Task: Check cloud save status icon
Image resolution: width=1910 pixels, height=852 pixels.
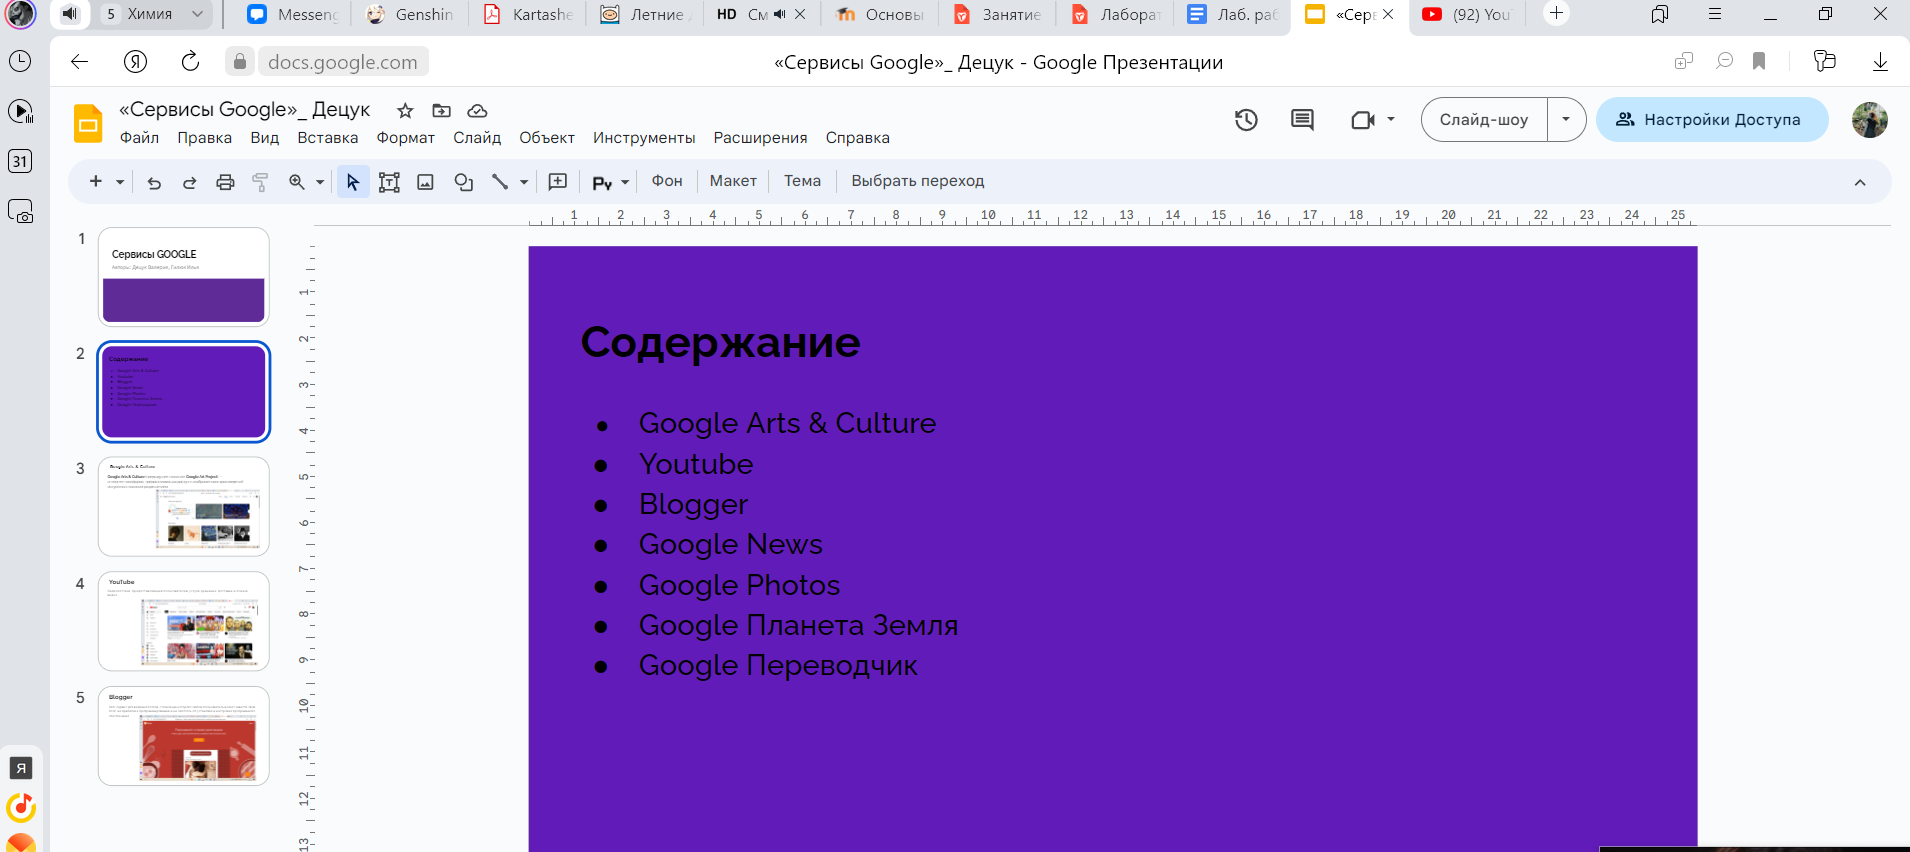Action: tap(477, 111)
